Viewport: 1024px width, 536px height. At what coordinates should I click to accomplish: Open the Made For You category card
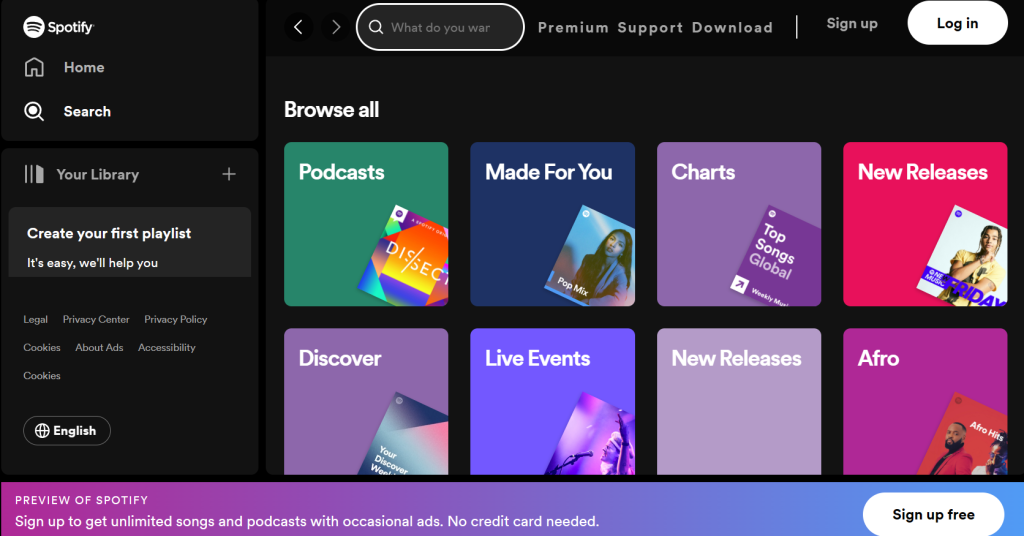(552, 224)
